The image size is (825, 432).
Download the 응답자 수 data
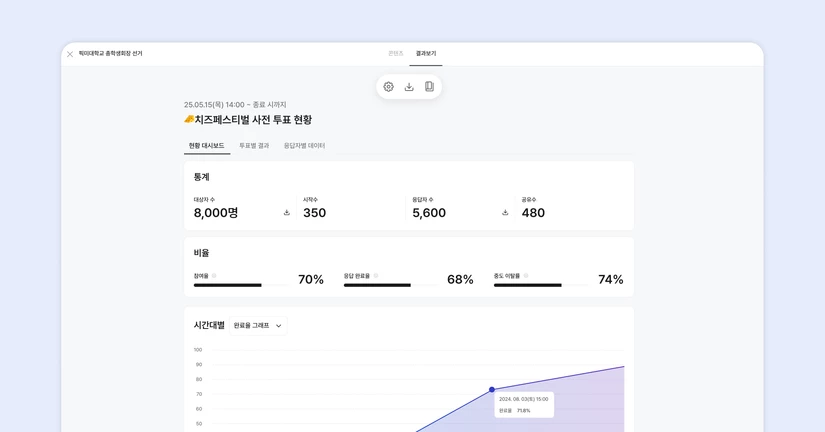coord(505,212)
